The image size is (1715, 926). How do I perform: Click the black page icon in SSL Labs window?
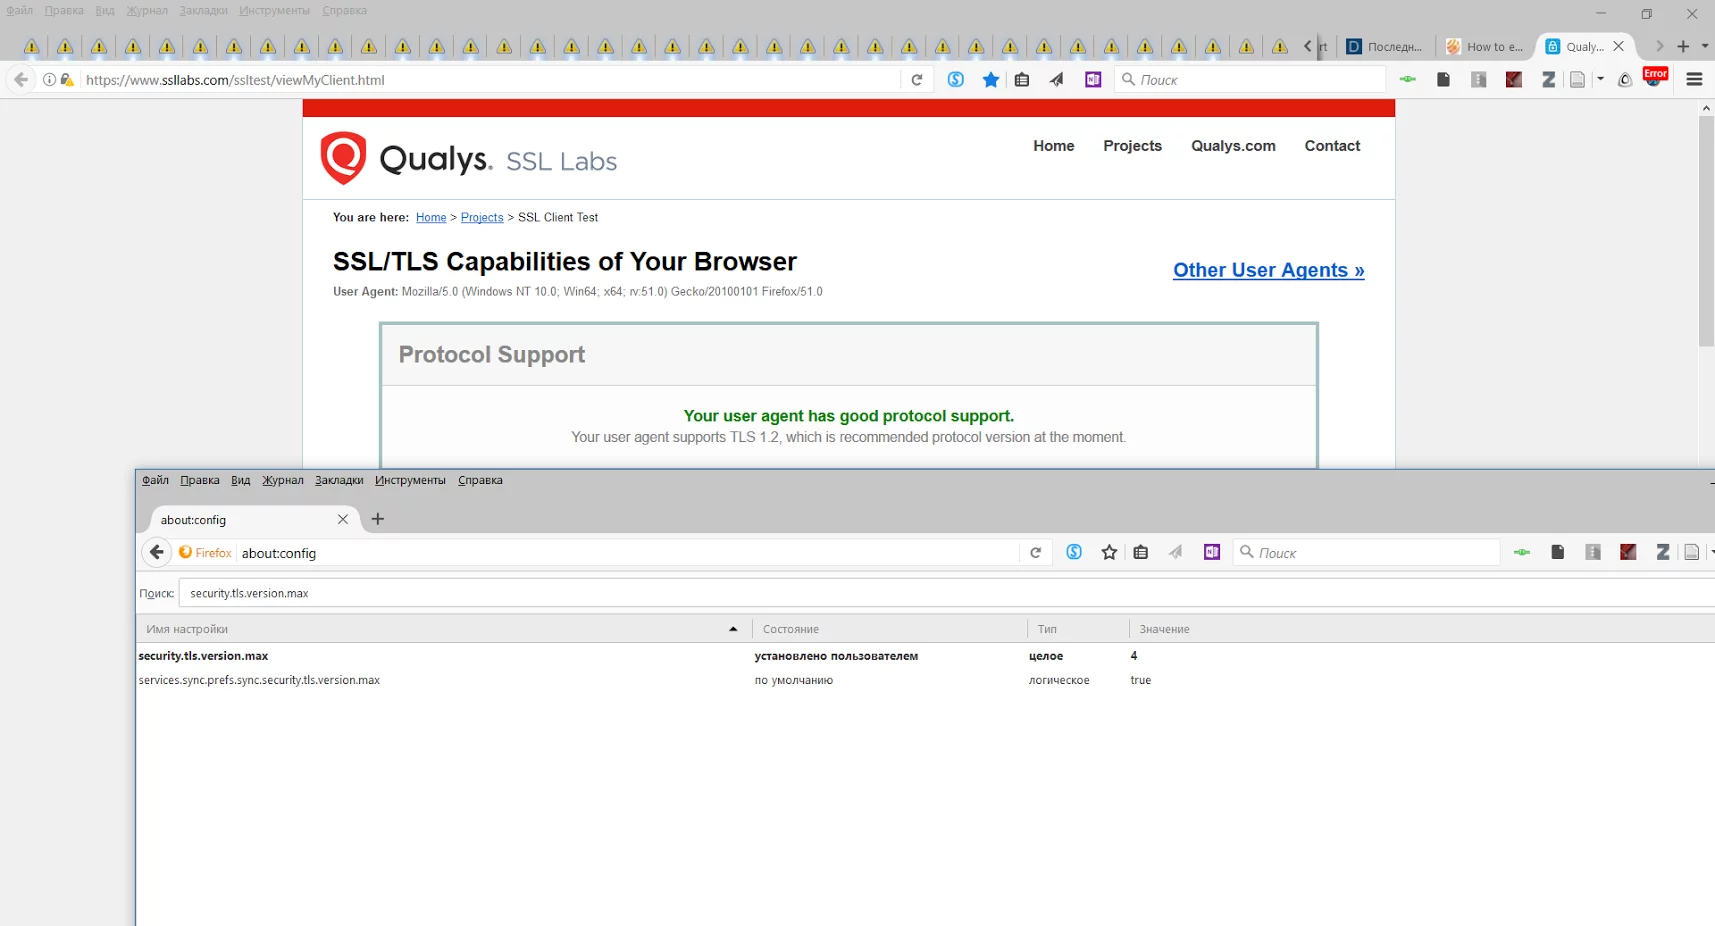[x=1443, y=80]
